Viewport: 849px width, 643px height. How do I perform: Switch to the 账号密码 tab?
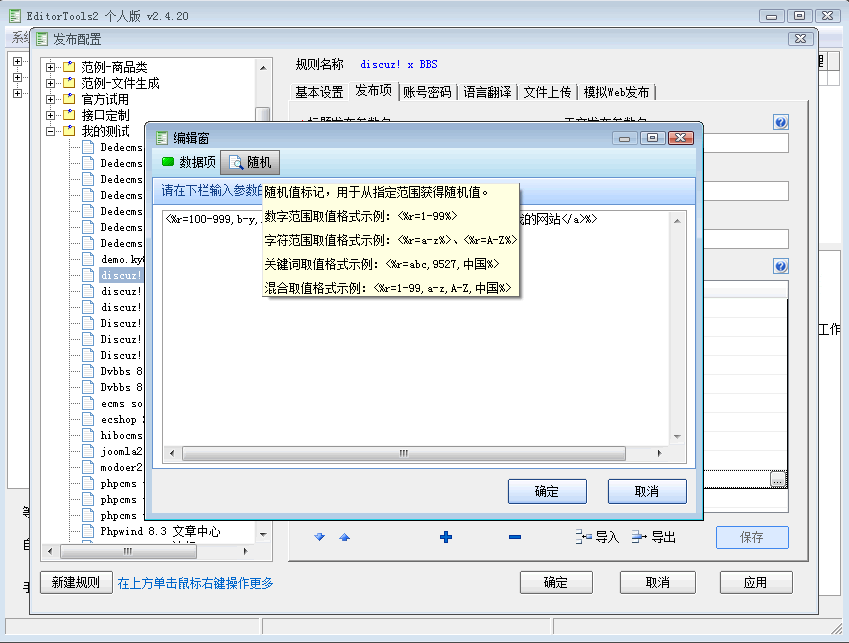[x=427, y=90]
